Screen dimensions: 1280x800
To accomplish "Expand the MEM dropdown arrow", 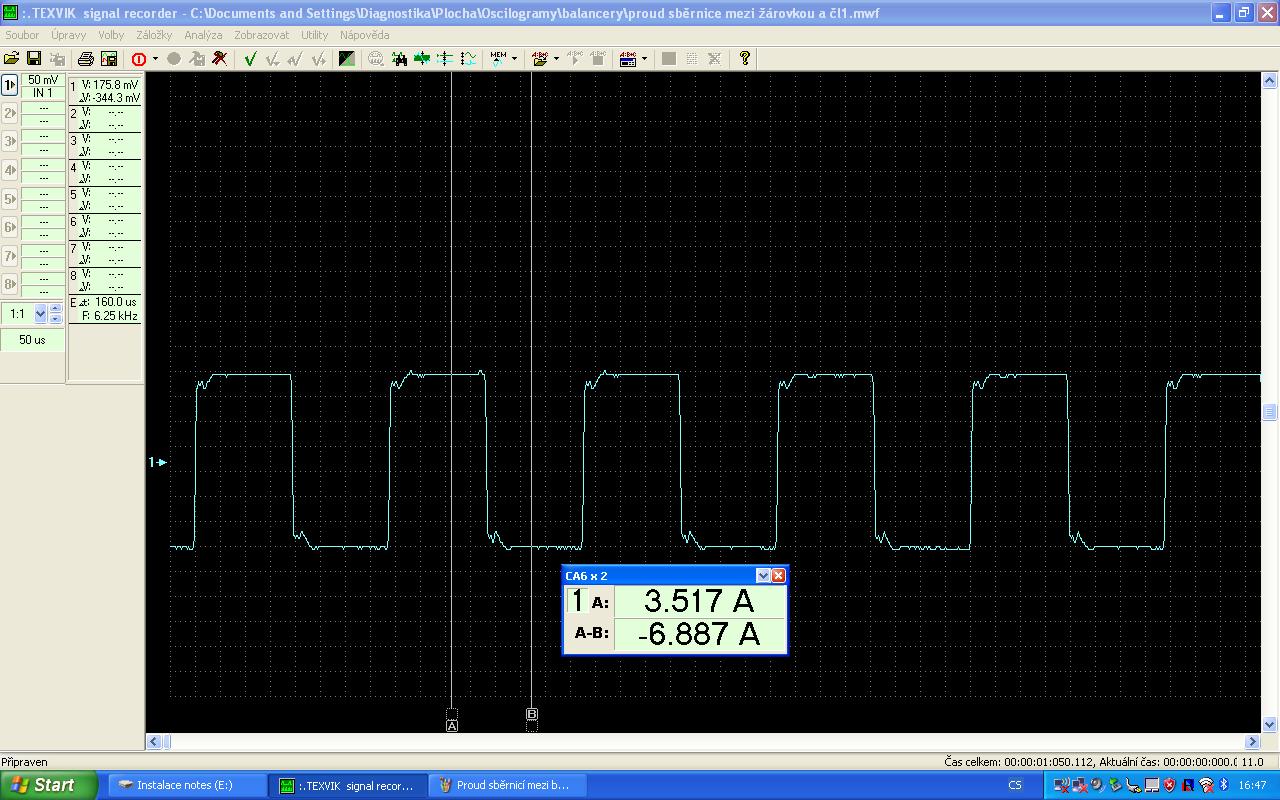I will pos(514,59).
